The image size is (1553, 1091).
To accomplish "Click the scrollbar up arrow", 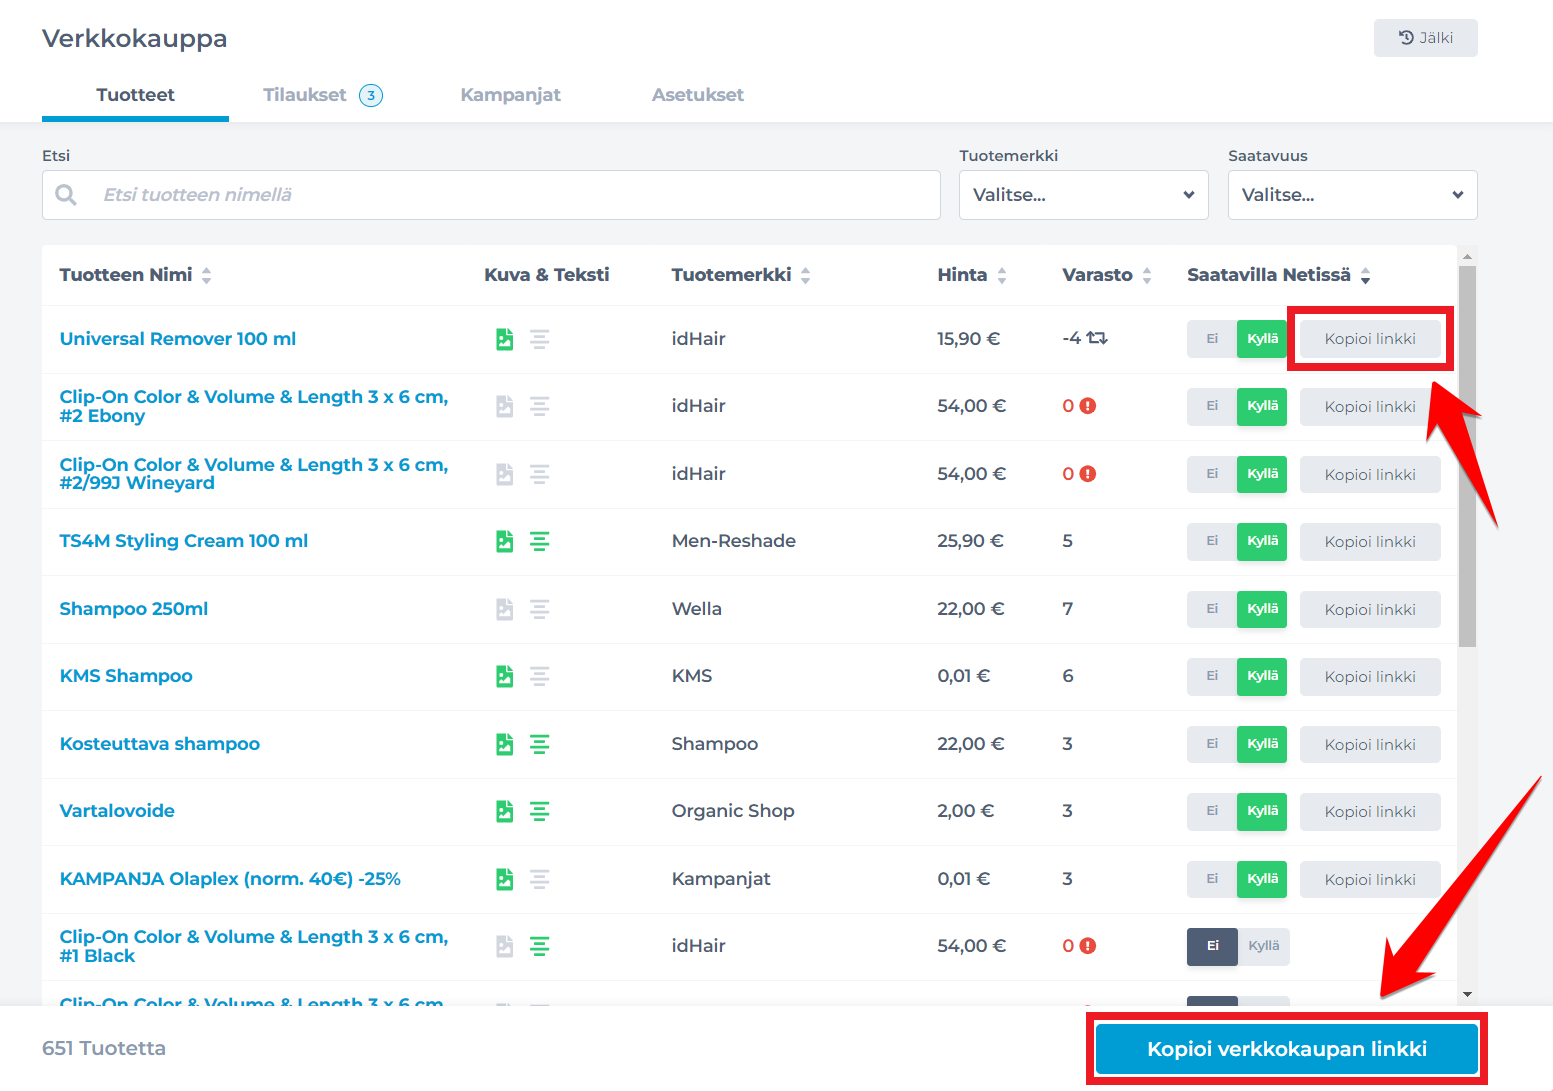I will 1467,256.
